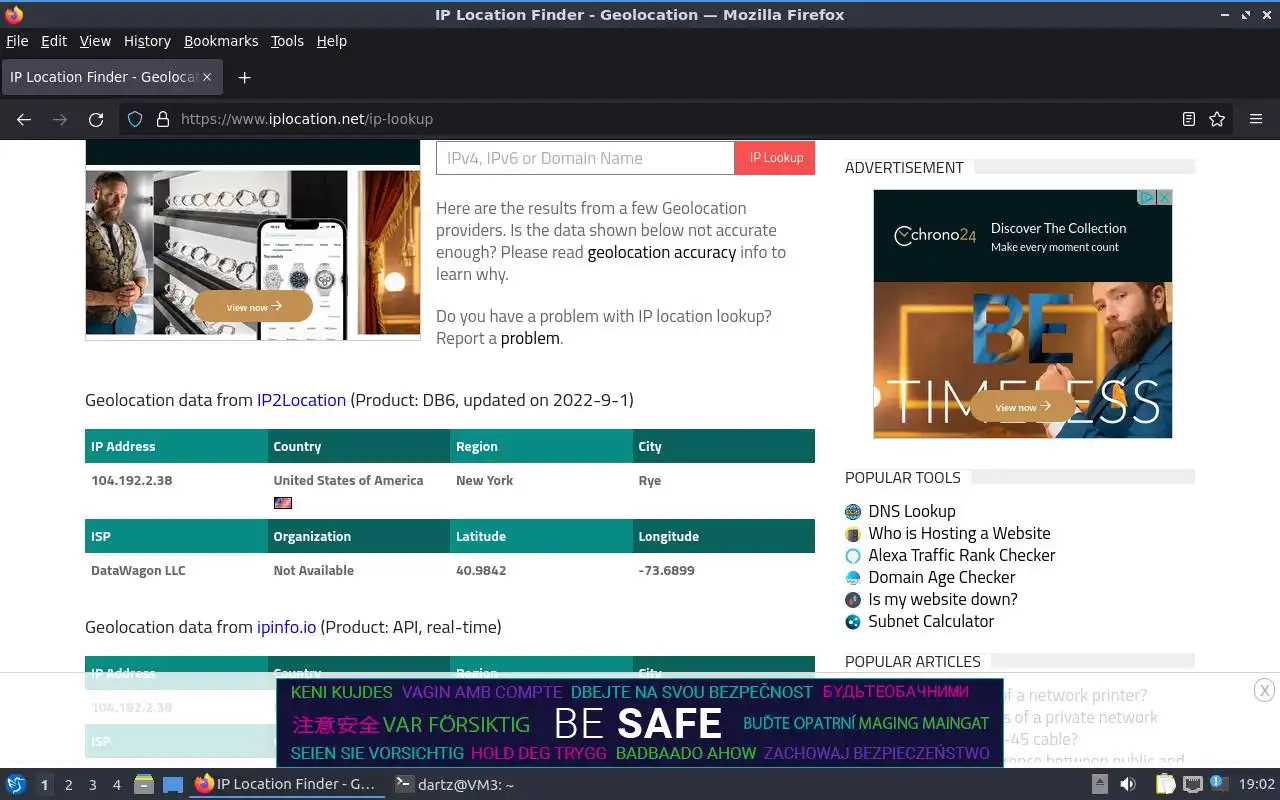The image size is (1280, 800).
Task: Select United States of America cell
Action: pyautogui.click(x=359, y=490)
